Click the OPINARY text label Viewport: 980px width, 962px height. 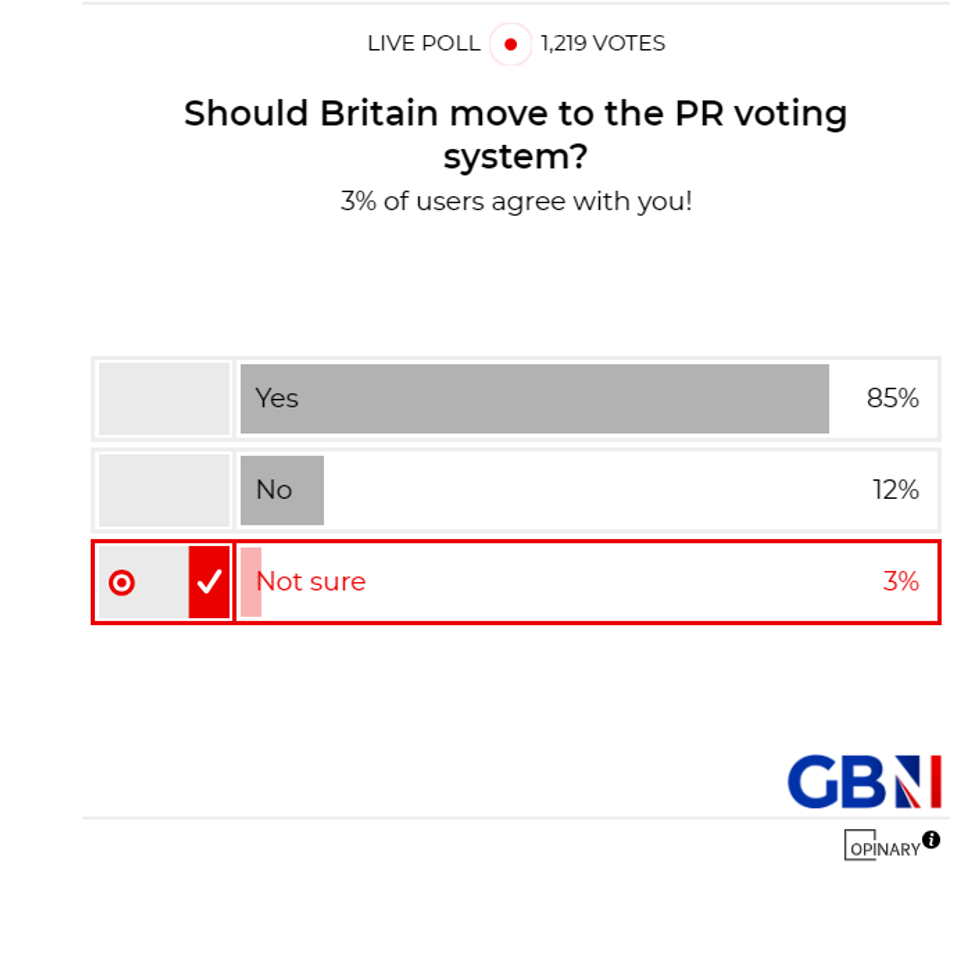coord(884,847)
